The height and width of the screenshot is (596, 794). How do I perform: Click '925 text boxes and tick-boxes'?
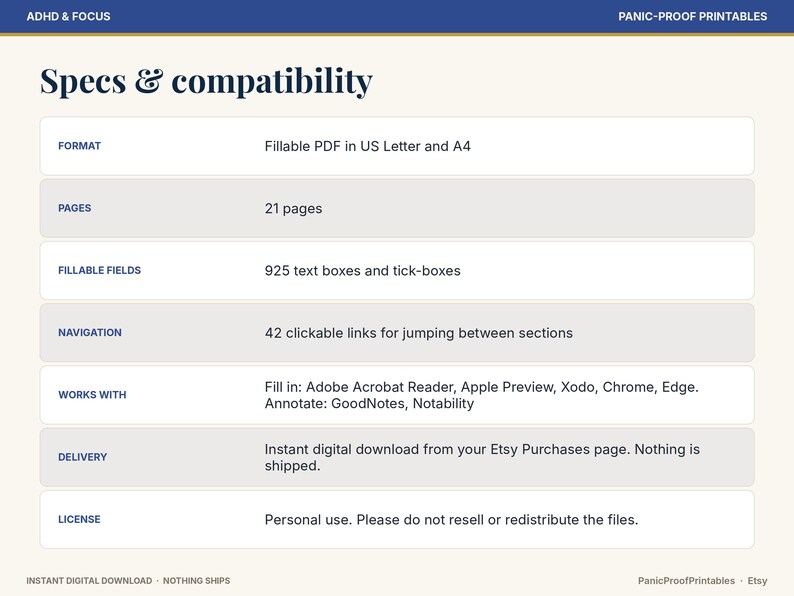[x=363, y=271]
